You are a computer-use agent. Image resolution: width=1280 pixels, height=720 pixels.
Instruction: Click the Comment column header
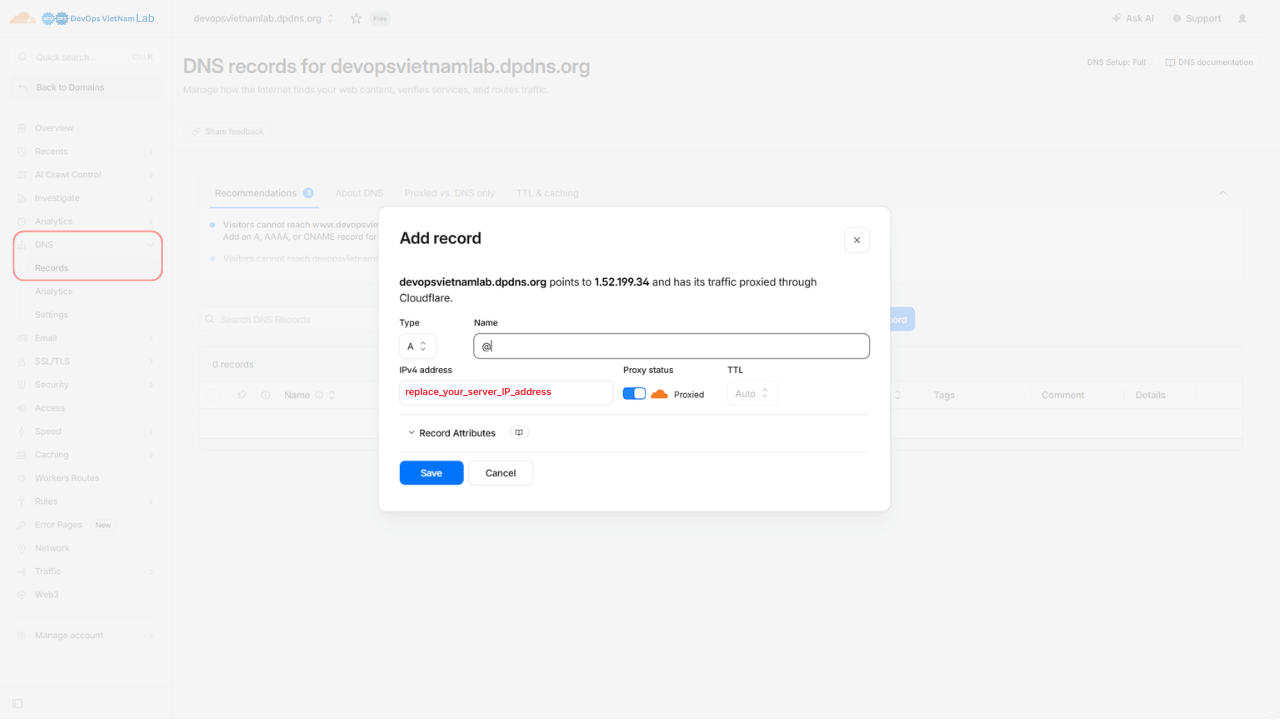[x=1062, y=395]
